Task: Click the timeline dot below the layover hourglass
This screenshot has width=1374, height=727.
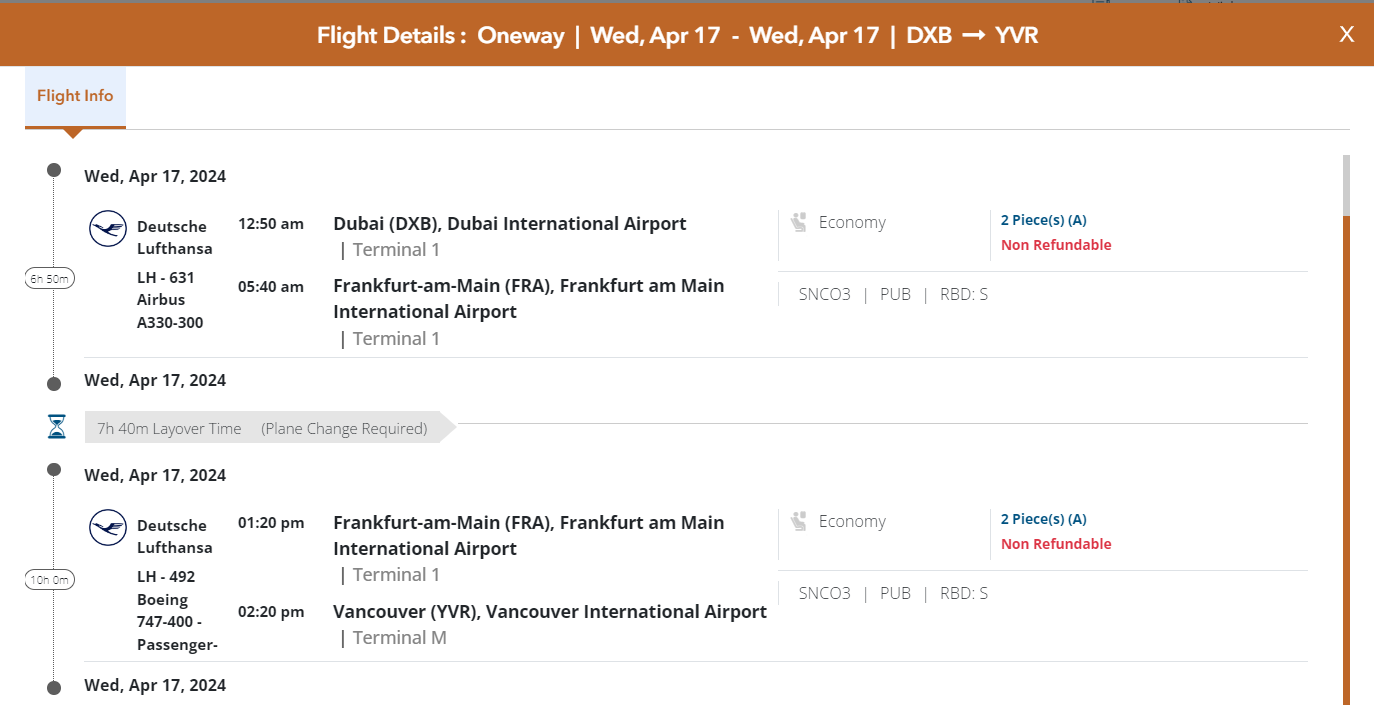Action: [54, 469]
